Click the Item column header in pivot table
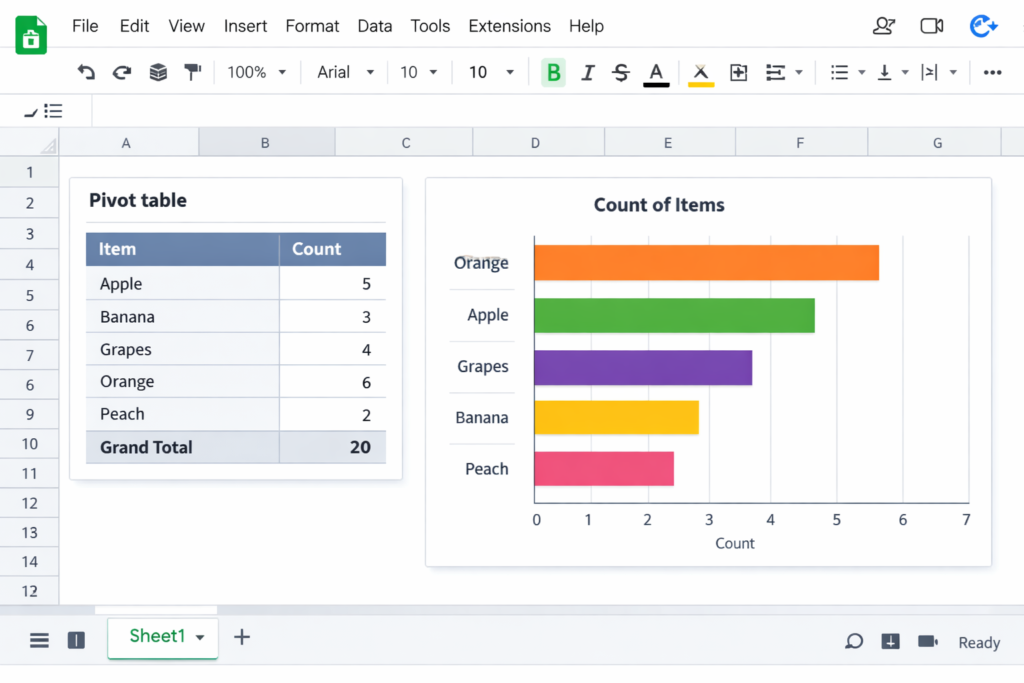 [118, 249]
